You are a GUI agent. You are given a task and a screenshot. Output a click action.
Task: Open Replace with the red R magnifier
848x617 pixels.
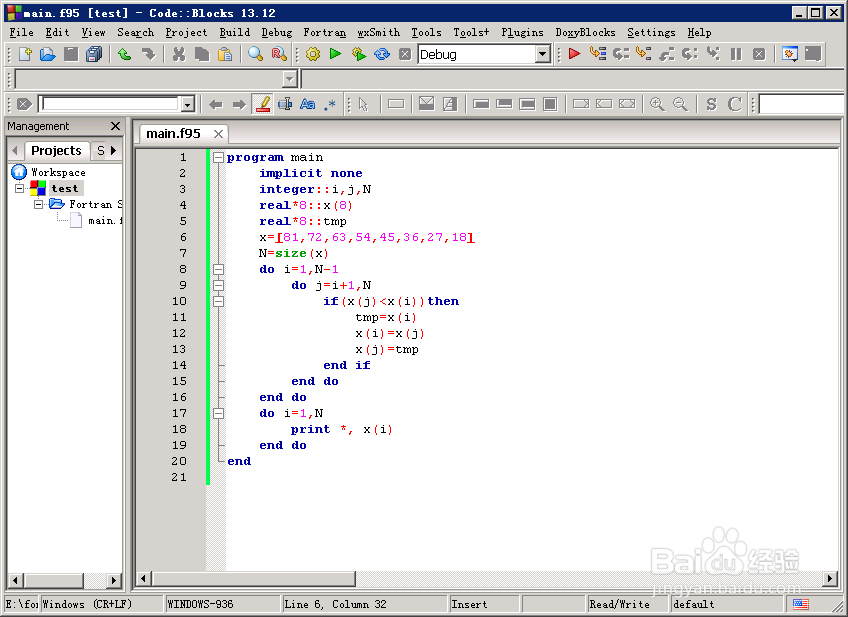click(x=279, y=54)
